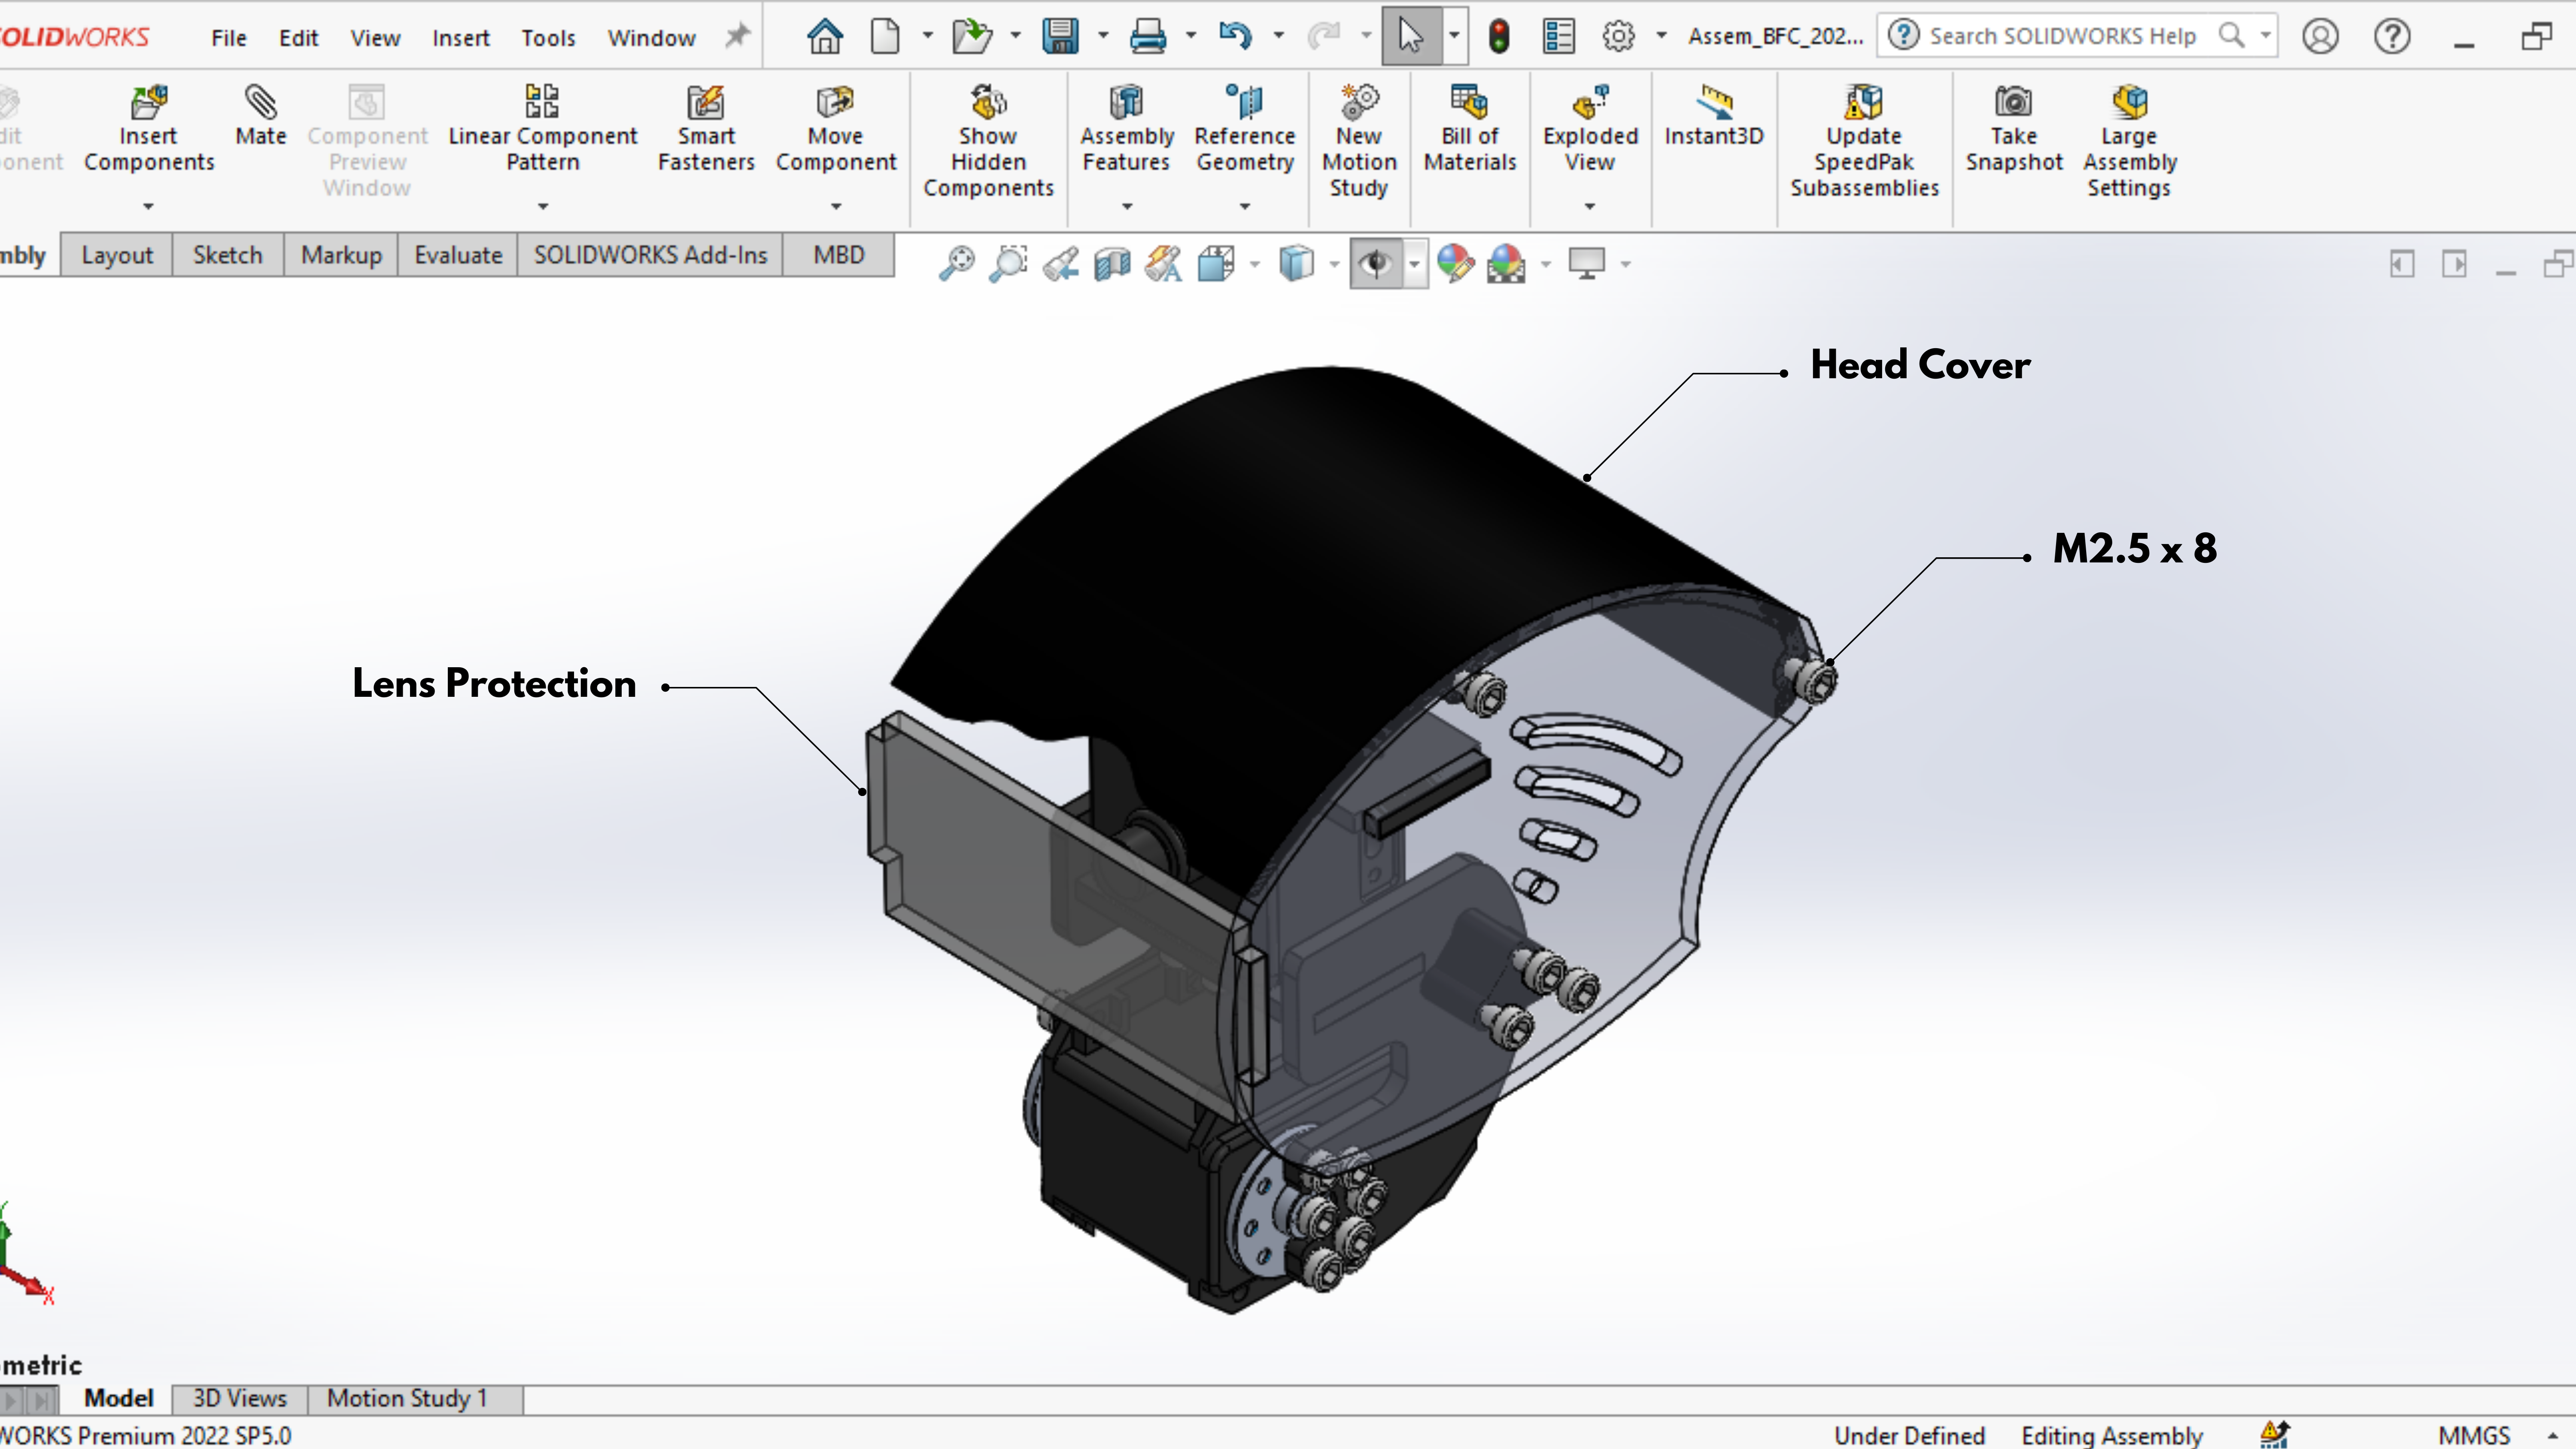Viewport: 2576px width, 1449px height.
Task: Save the assembly with Save icon
Action: 1060,37
